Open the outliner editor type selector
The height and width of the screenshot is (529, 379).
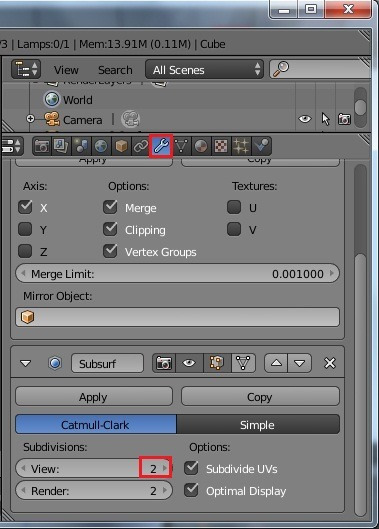(26, 69)
